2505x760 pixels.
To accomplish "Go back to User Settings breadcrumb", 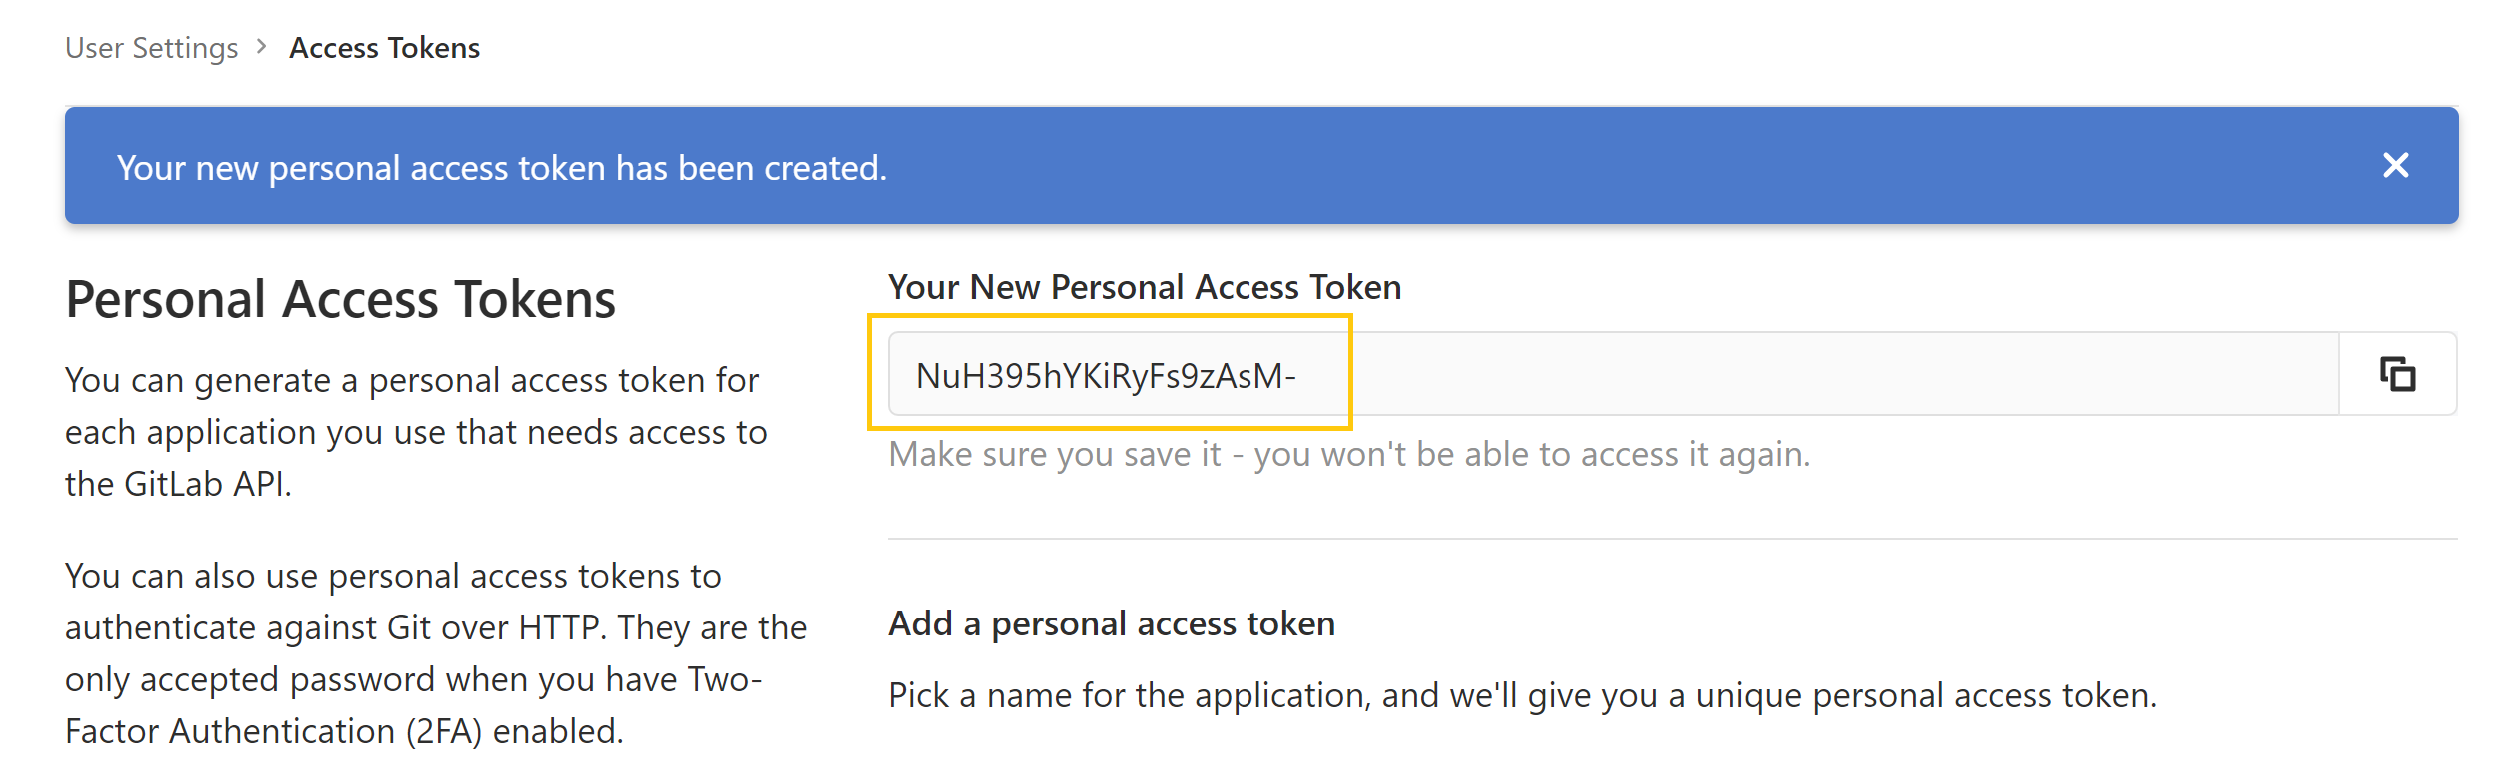I will coord(151,48).
